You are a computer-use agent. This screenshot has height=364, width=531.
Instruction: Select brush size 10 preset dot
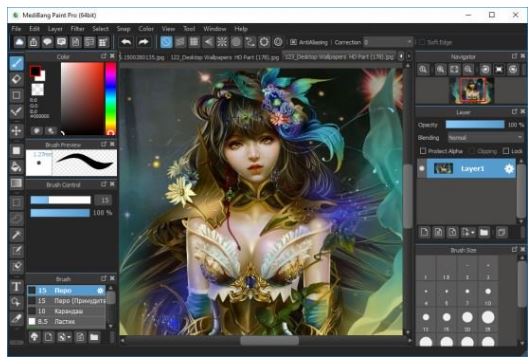click(x=488, y=291)
